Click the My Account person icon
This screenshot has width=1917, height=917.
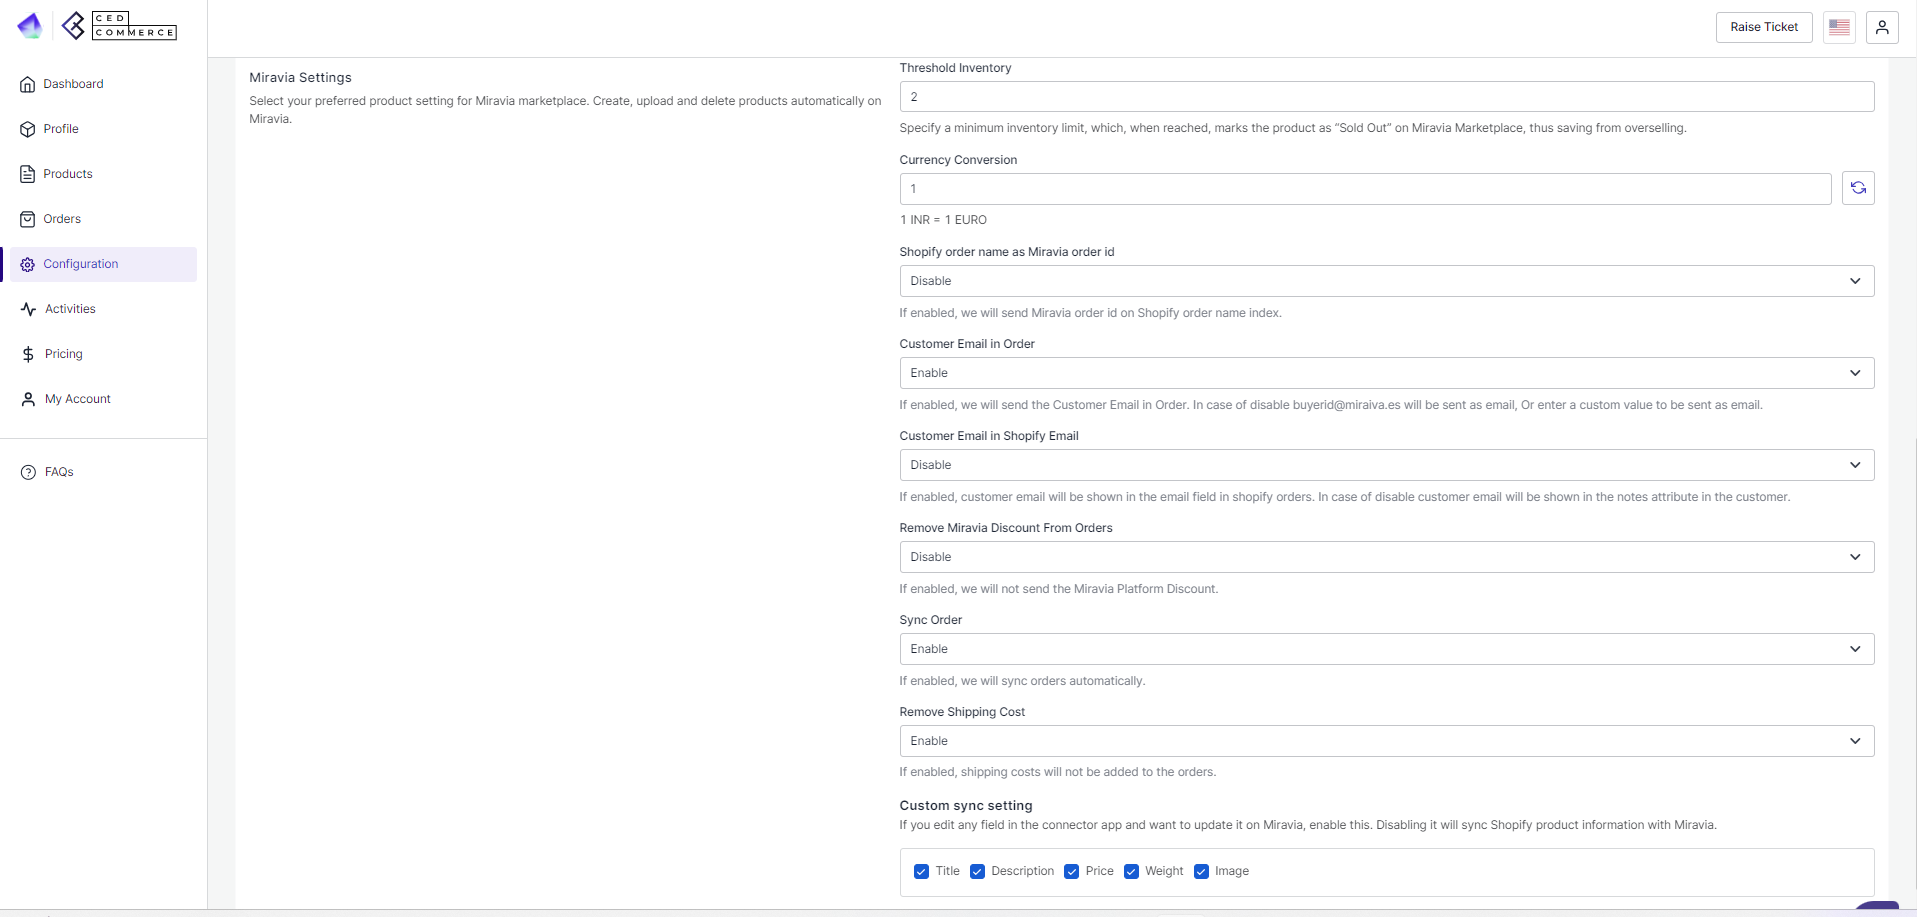coord(28,399)
